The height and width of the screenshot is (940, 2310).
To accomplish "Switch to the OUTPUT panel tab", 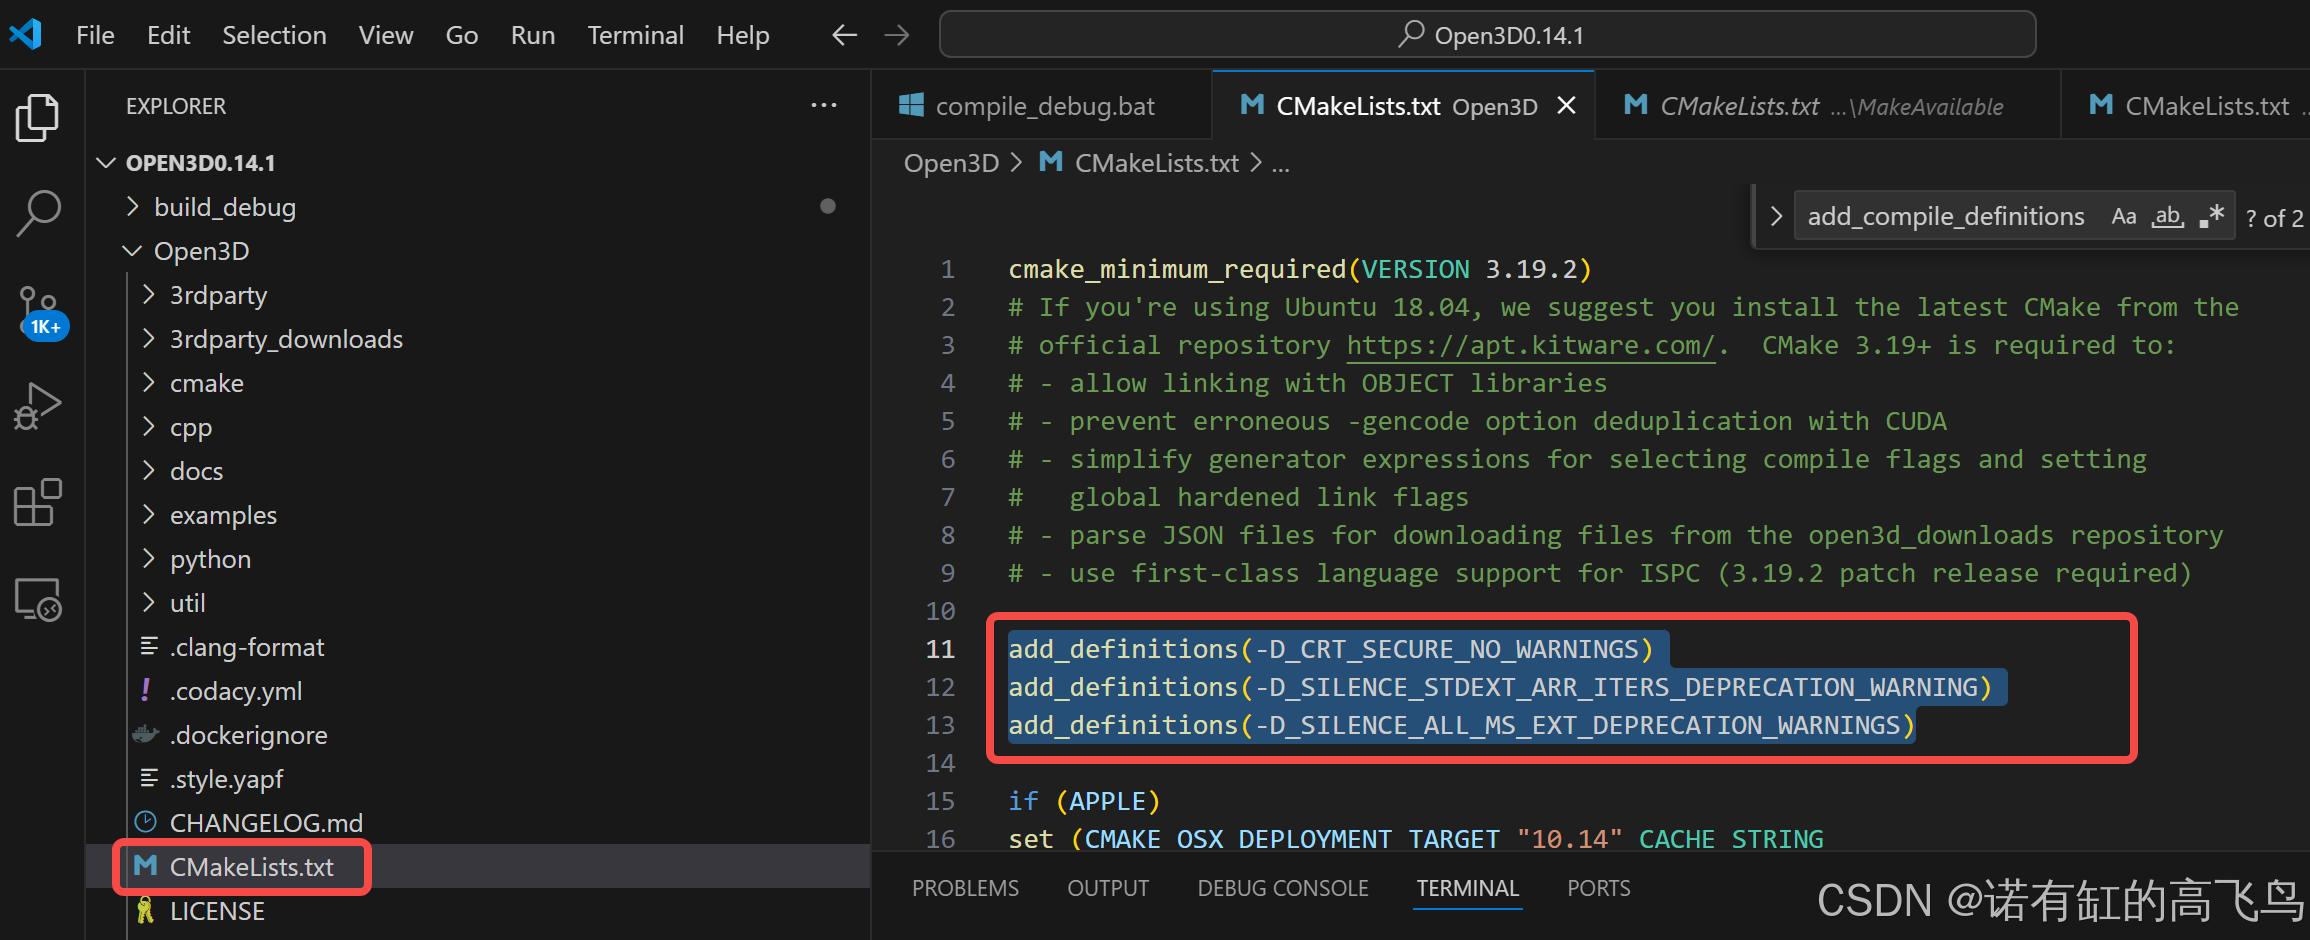I will coord(1108,888).
